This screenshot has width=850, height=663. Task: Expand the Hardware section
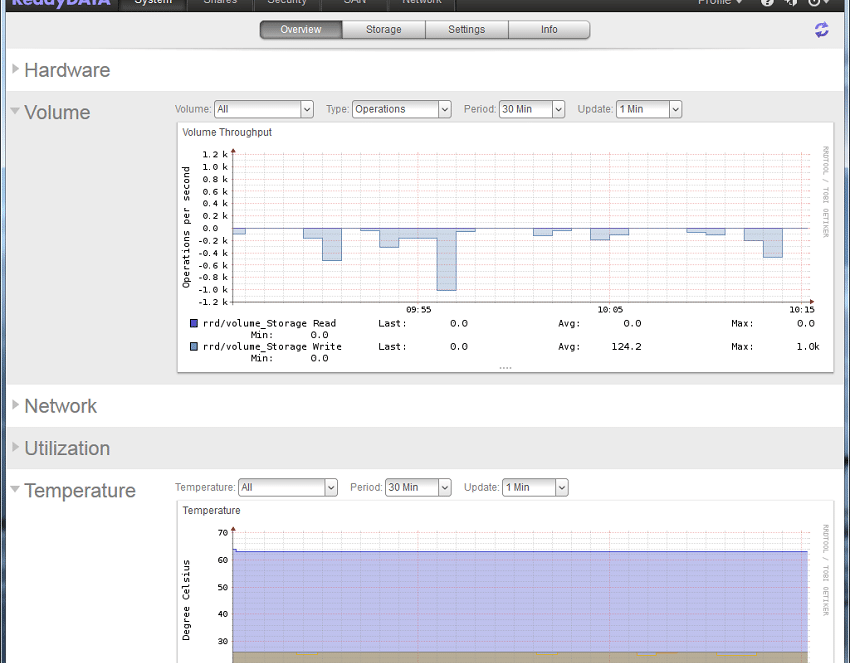pyautogui.click(x=16, y=69)
